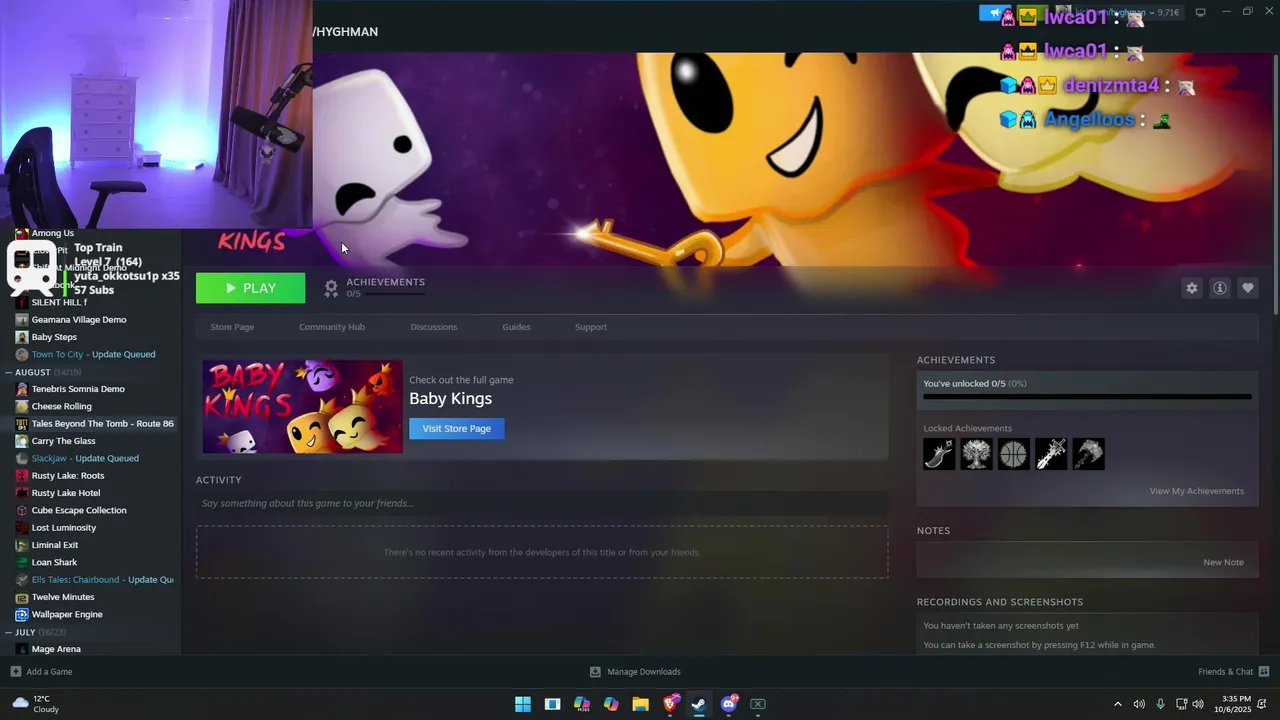Open Windows Start menu
Viewport: 1280px width, 720px height.
(523, 704)
